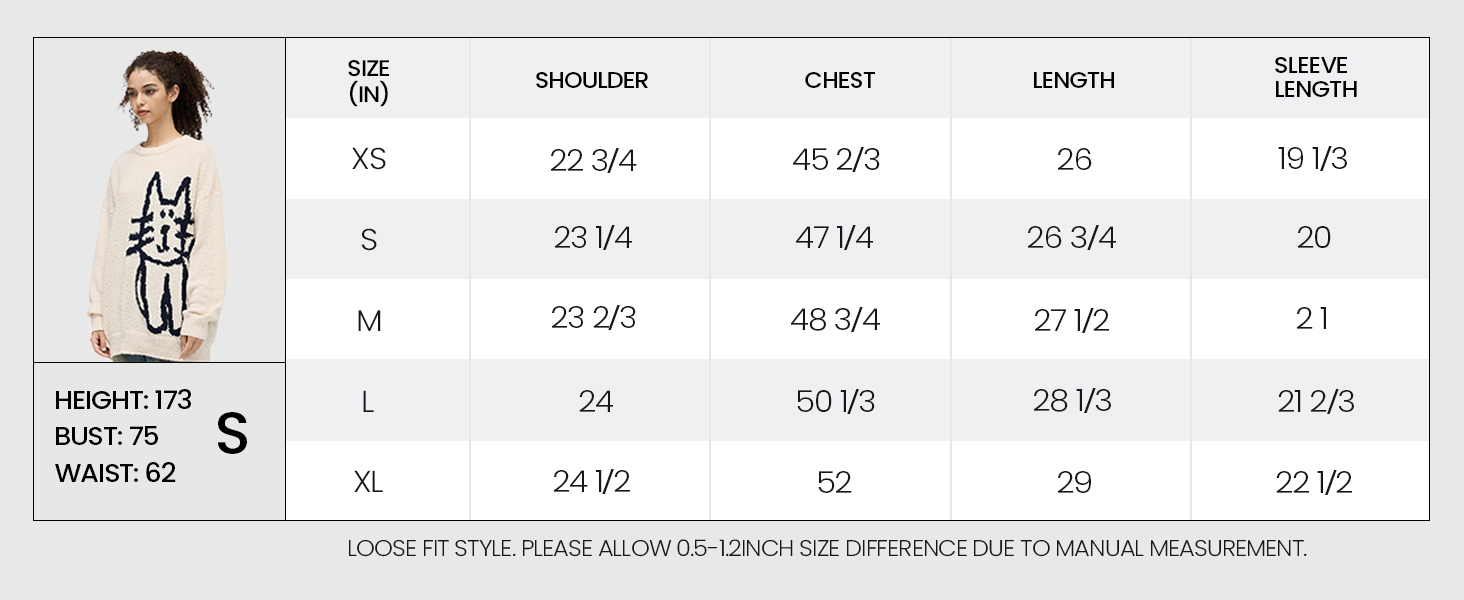Select the L size row label

[x=368, y=402]
